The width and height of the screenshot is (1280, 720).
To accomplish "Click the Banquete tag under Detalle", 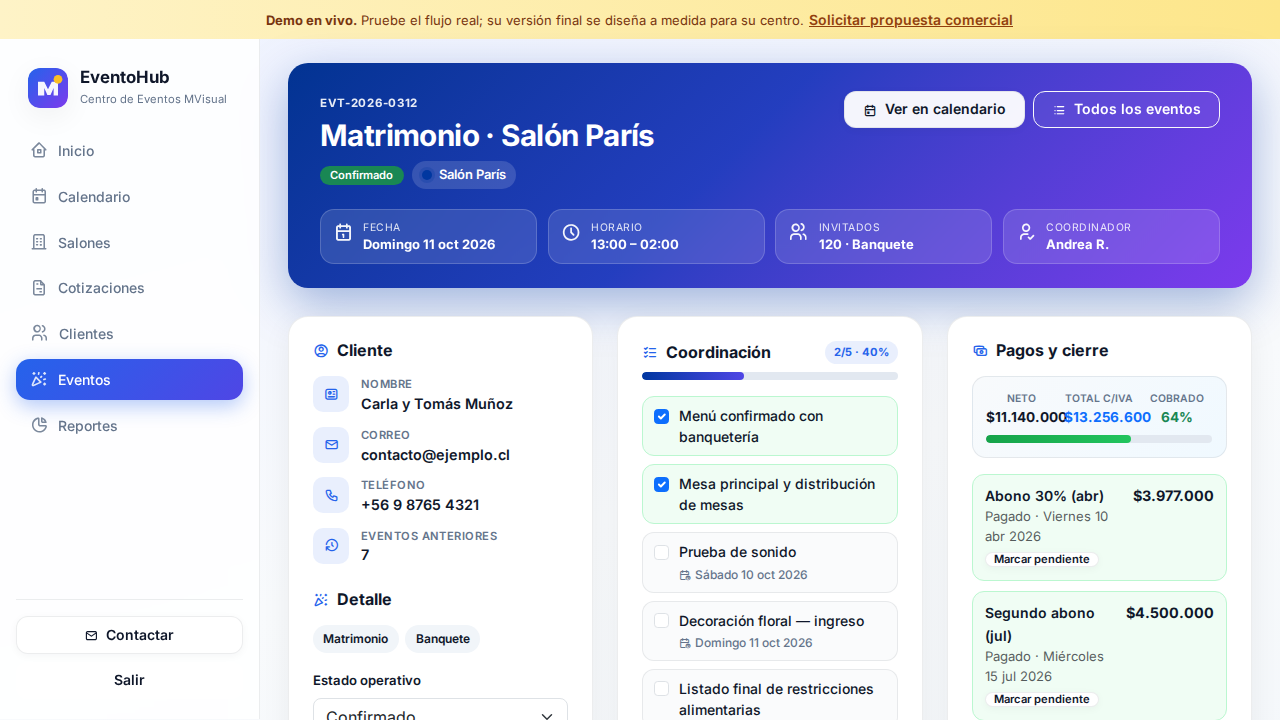I will click(443, 639).
